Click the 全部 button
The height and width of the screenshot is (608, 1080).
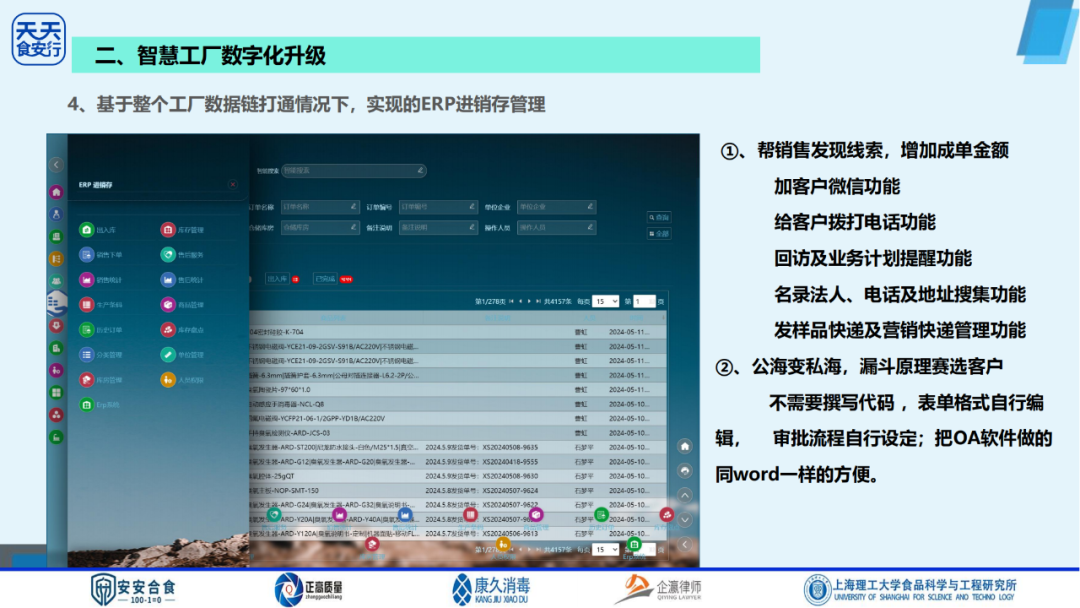point(658,234)
